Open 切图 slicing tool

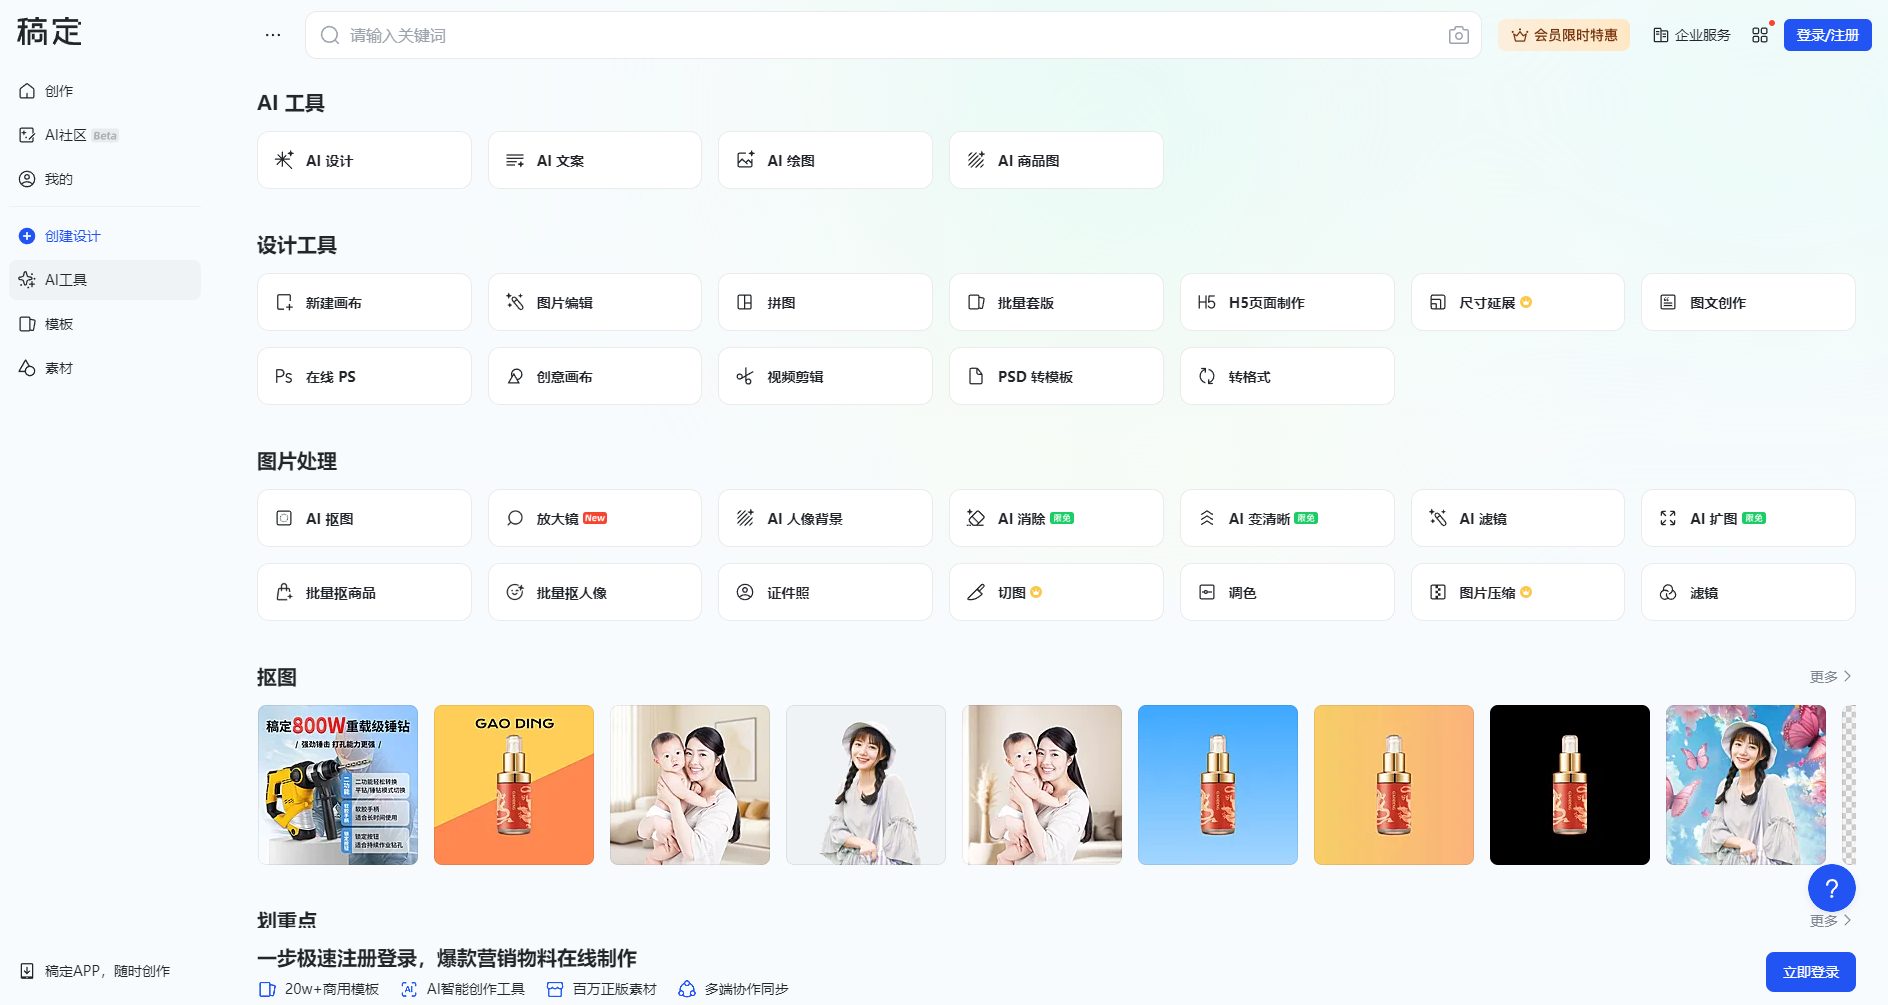(1056, 592)
